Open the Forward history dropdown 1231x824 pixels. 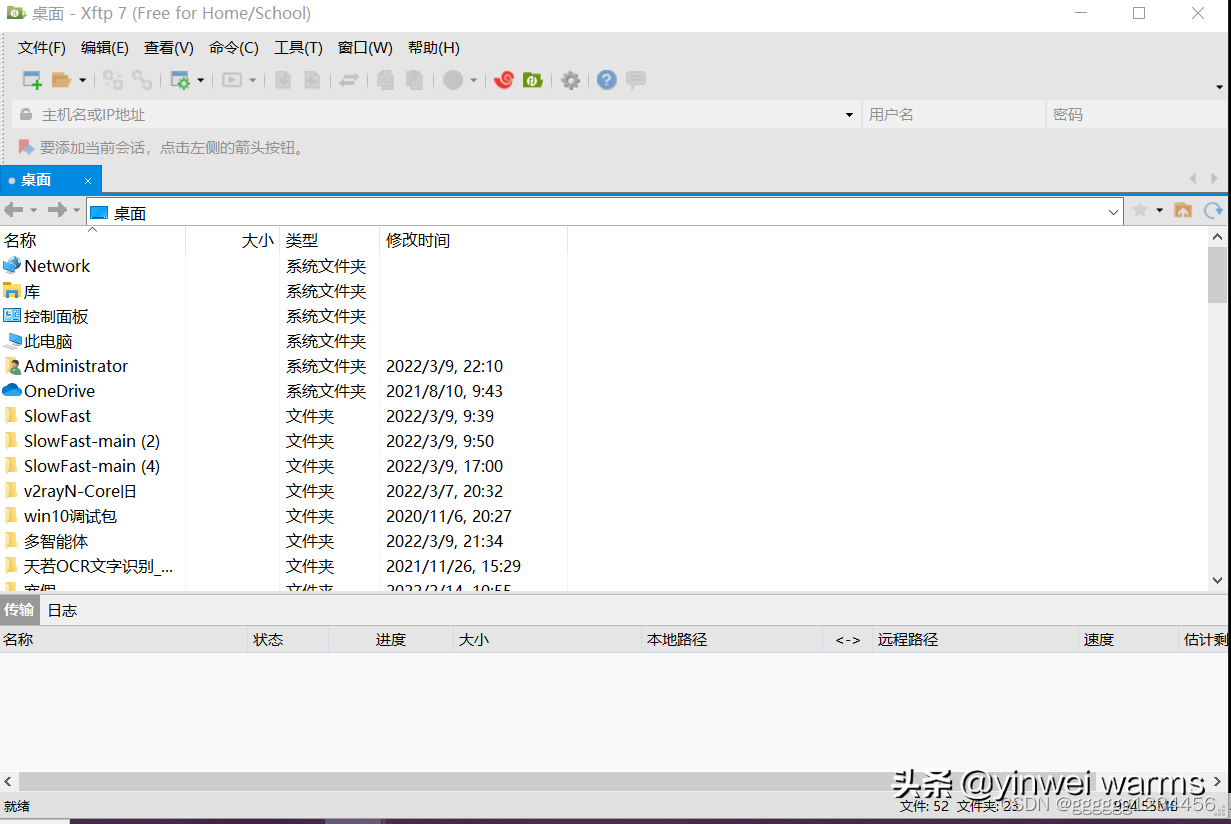pyautogui.click(x=77, y=210)
